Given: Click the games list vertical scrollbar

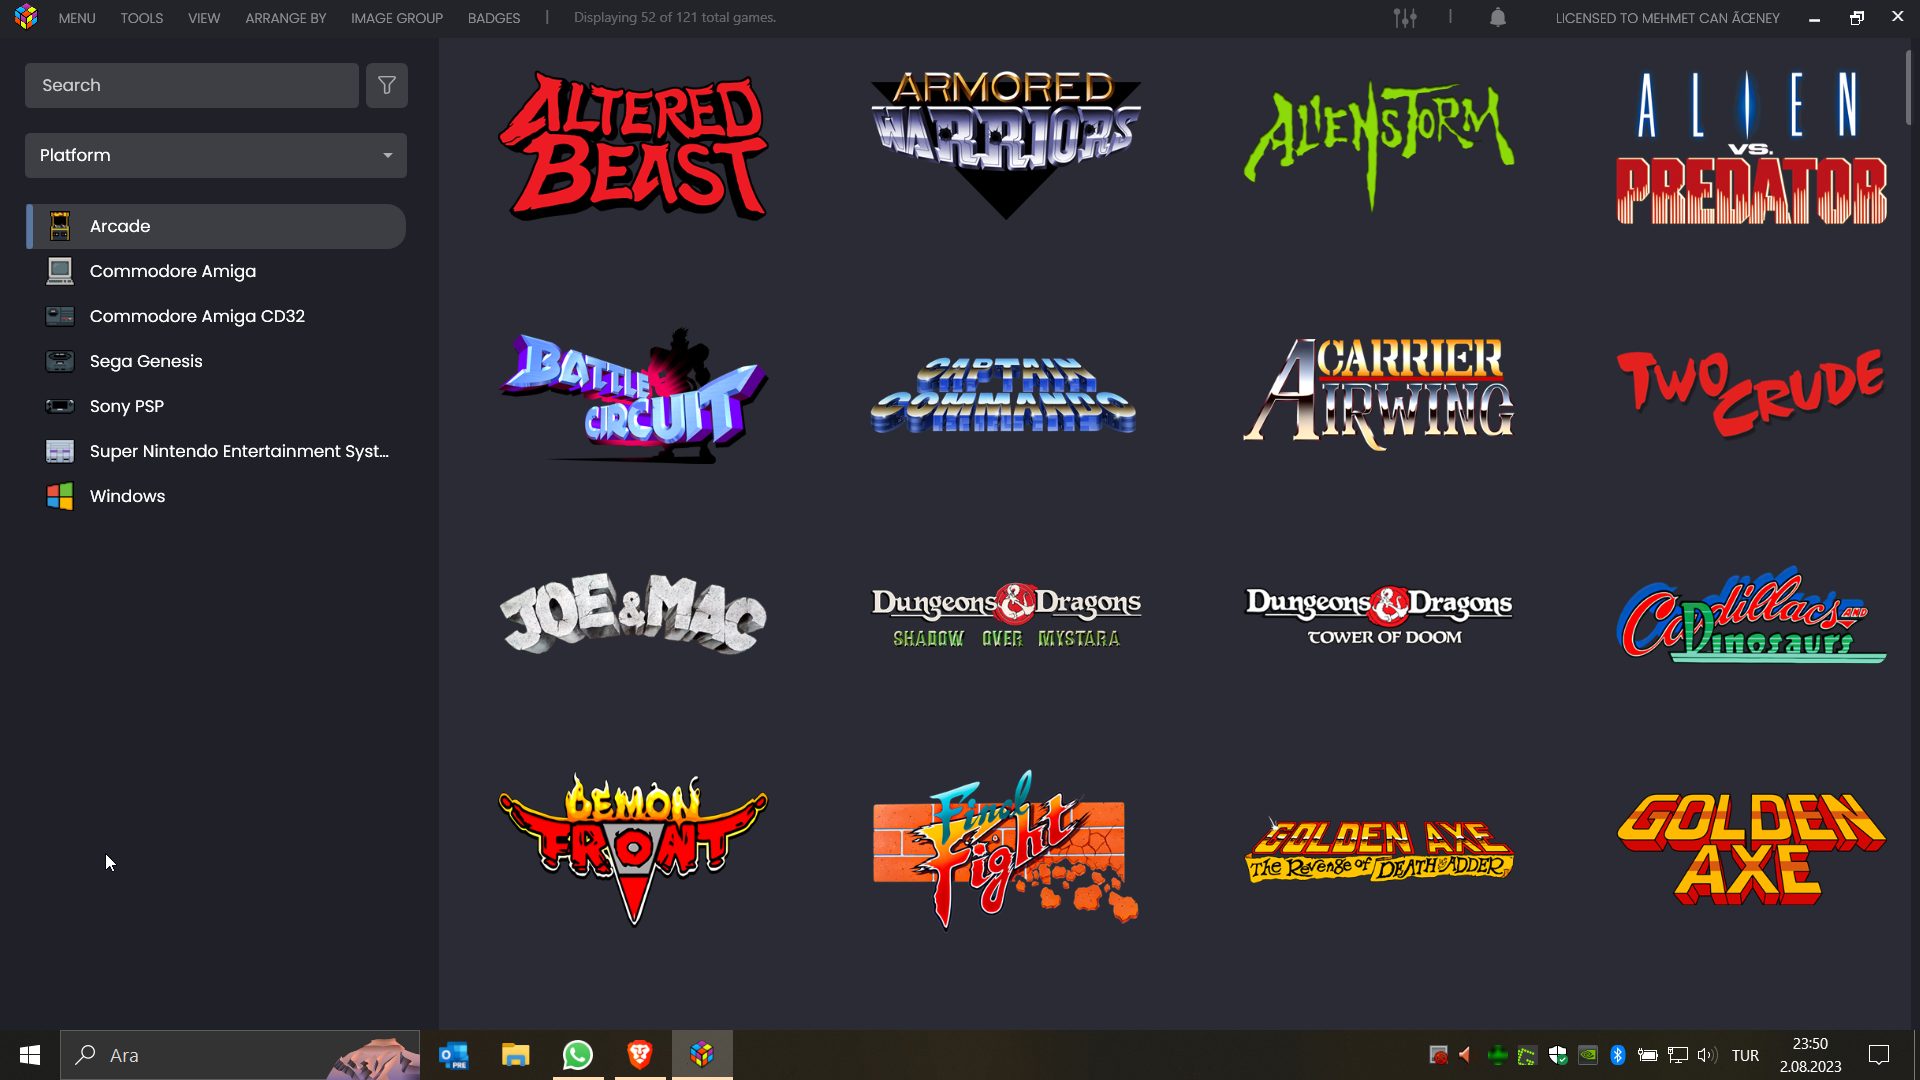Looking at the screenshot, I should click(1908, 88).
